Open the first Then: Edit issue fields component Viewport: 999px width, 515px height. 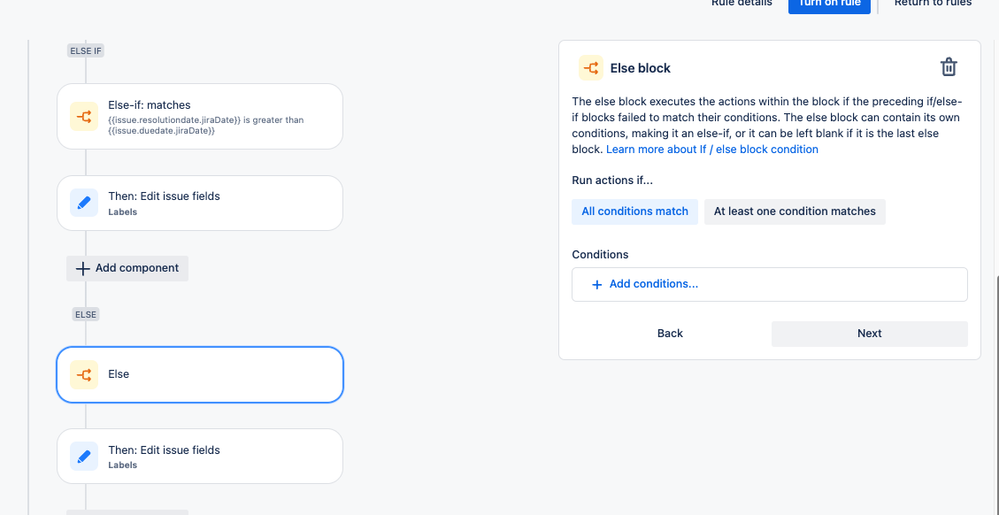coord(200,203)
